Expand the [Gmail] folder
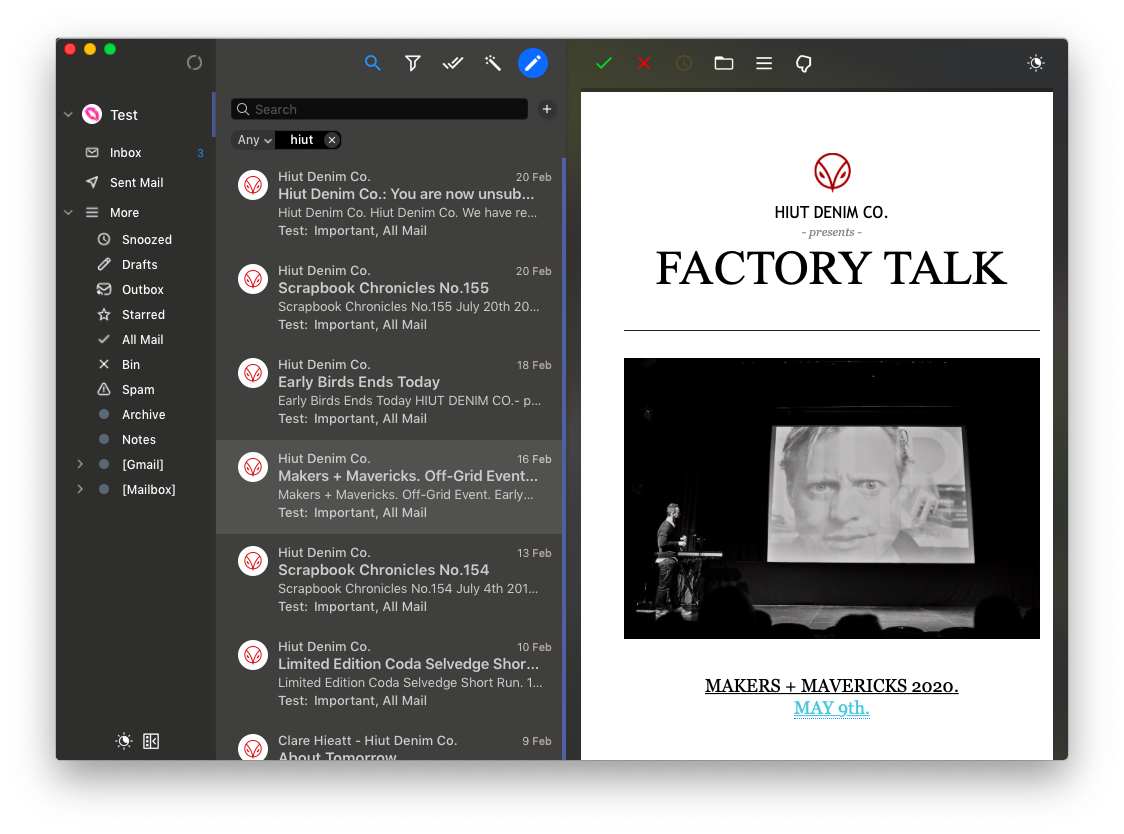This screenshot has width=1124, height=834. tap(80, 465)
